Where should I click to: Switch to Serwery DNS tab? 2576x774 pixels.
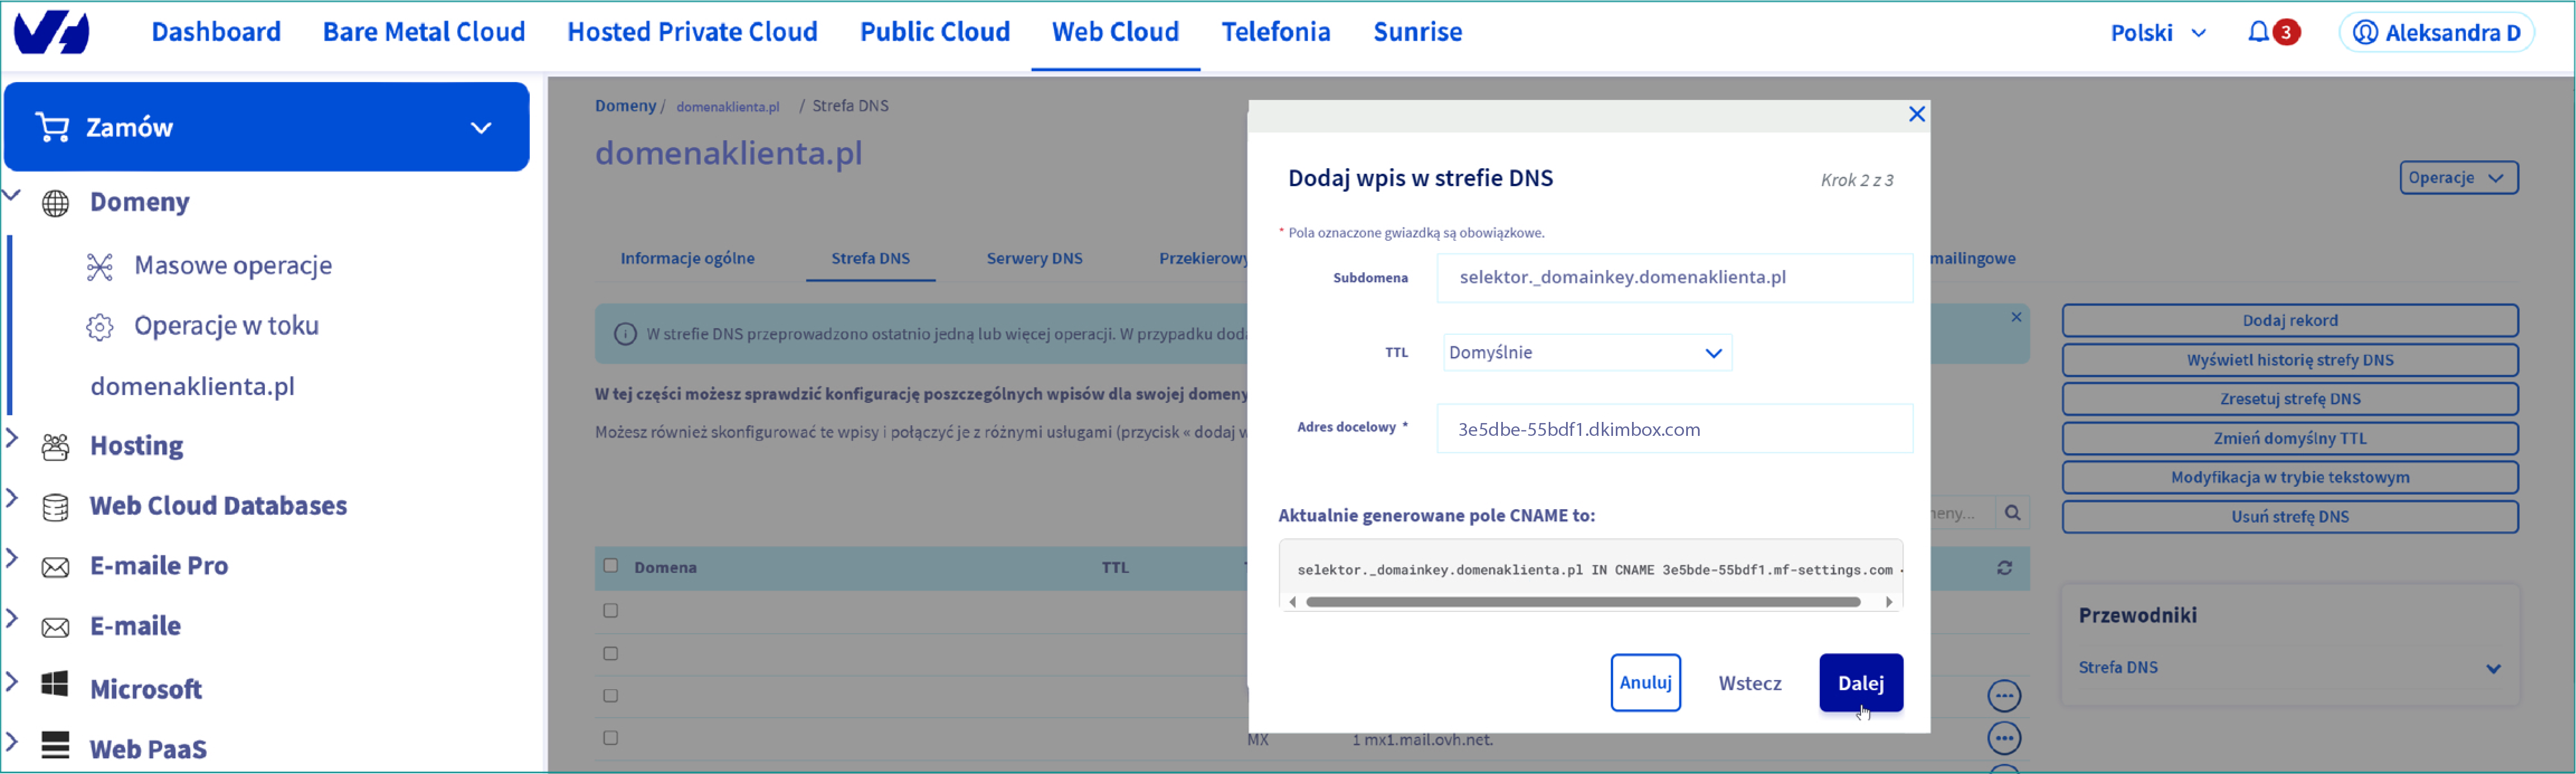click(x=1034, y=259)
